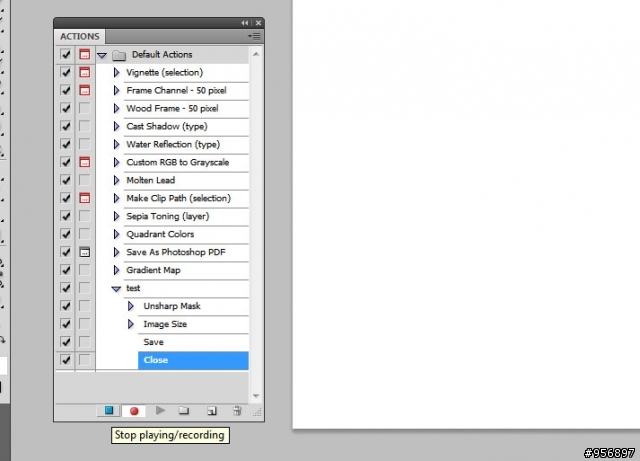
Task: Toggle empty dialog box for Wood Frame
Action: [x=84, y=108]
